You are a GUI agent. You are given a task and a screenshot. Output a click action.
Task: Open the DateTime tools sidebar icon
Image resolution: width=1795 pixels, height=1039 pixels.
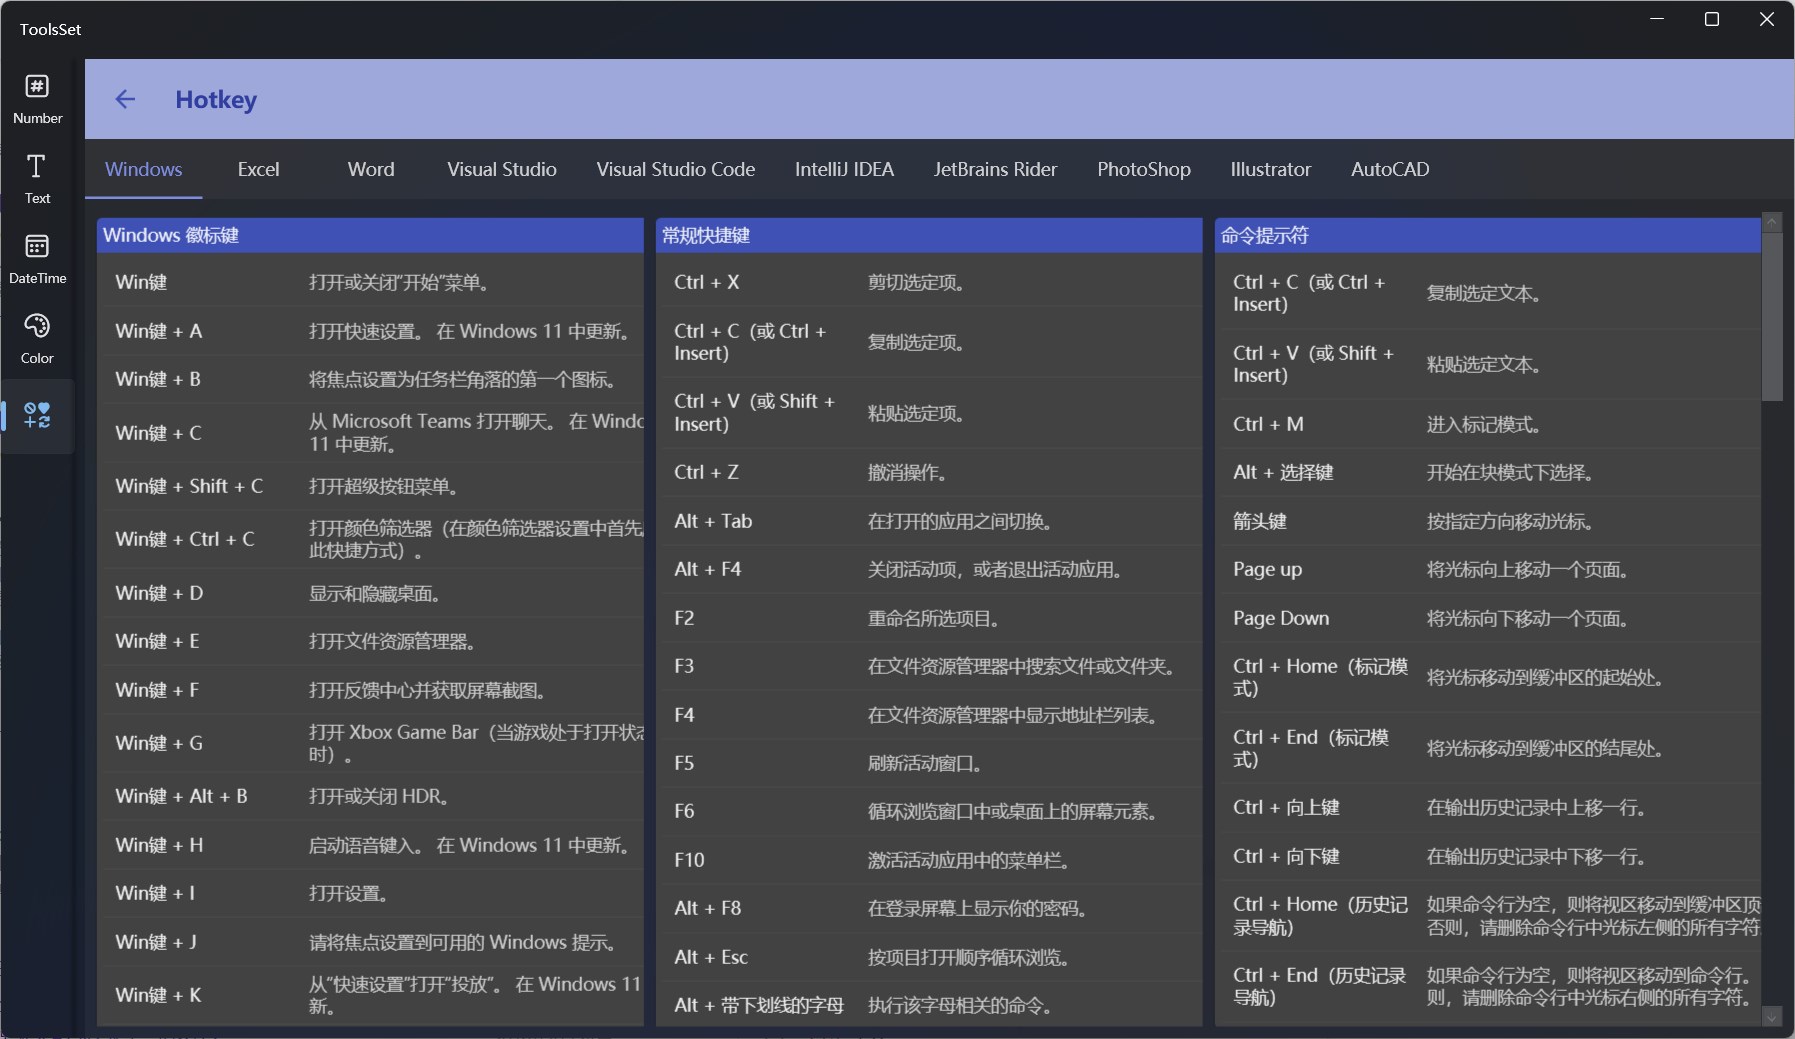pos(37,259)
